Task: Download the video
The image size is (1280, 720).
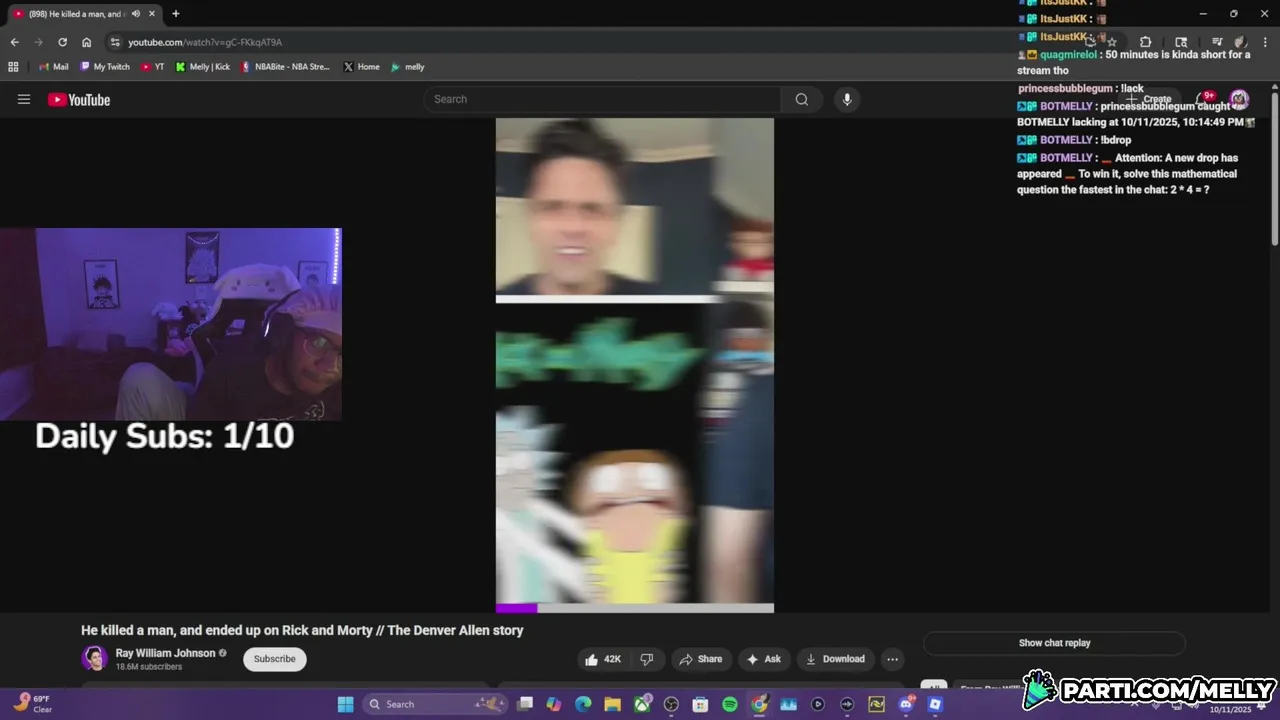Action: tap(835, 659)
